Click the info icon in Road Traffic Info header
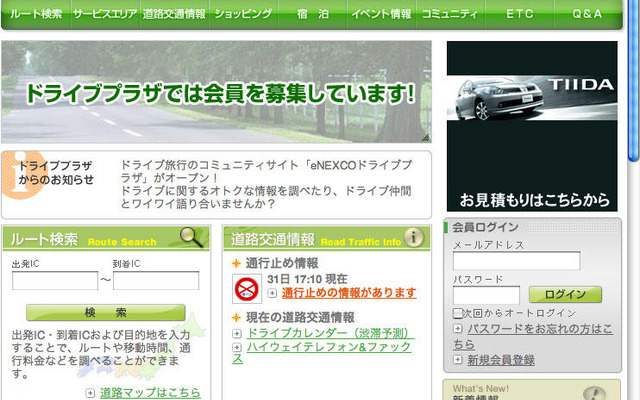Screen dimensions: 640x400 pos(413,237)
